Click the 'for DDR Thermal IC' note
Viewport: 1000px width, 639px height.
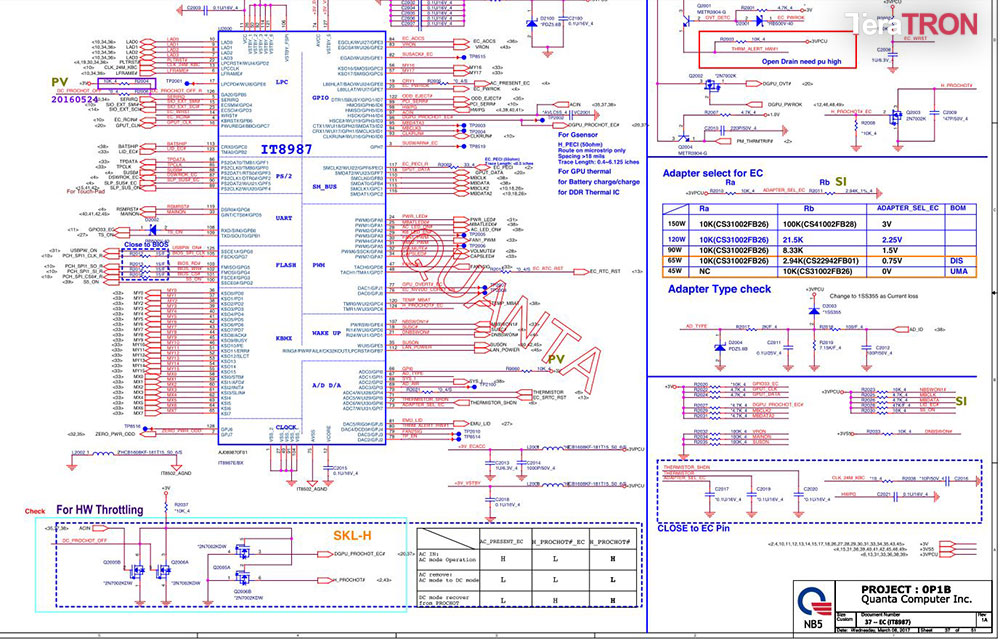pyautogui.click(x=589, y=192)
